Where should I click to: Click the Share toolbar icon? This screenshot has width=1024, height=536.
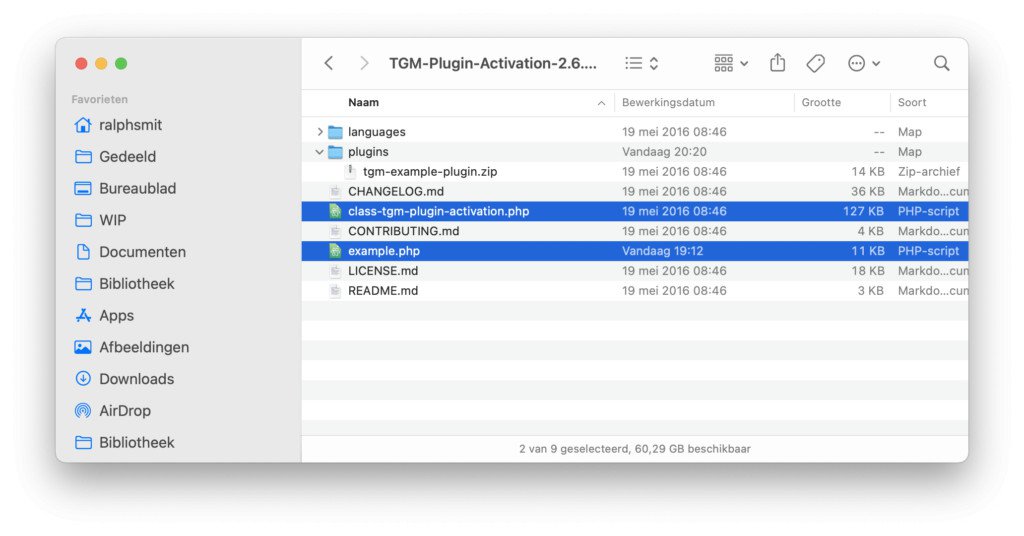click(x=777, y=63)
